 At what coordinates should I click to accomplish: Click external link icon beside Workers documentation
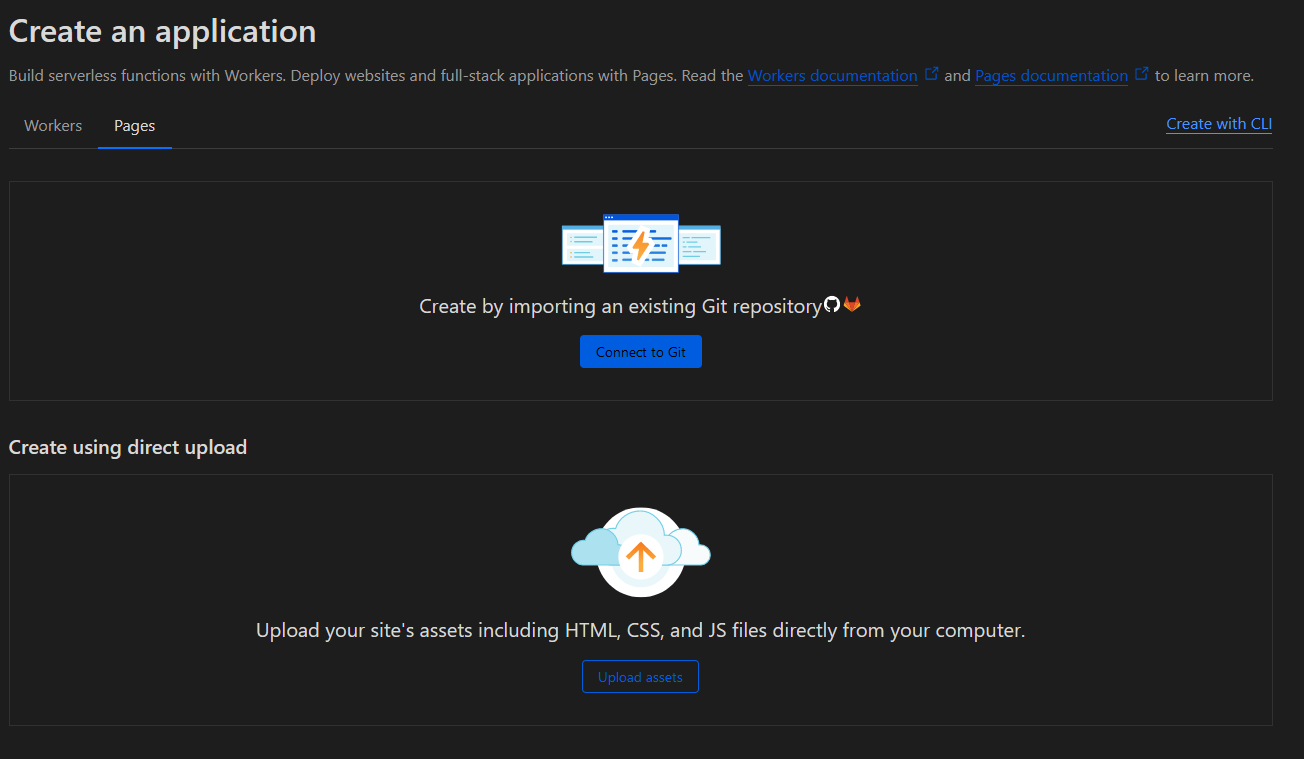pos(931,71)
